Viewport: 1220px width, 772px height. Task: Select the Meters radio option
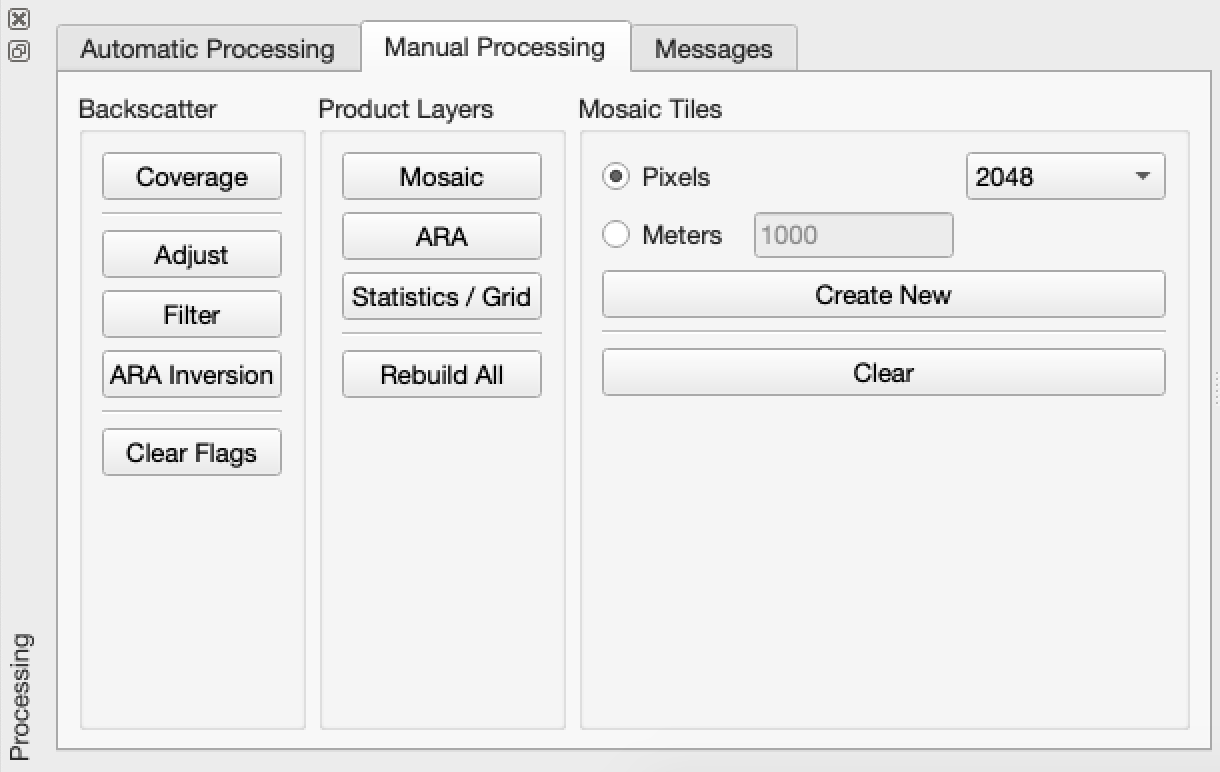[x=617, y=235]
